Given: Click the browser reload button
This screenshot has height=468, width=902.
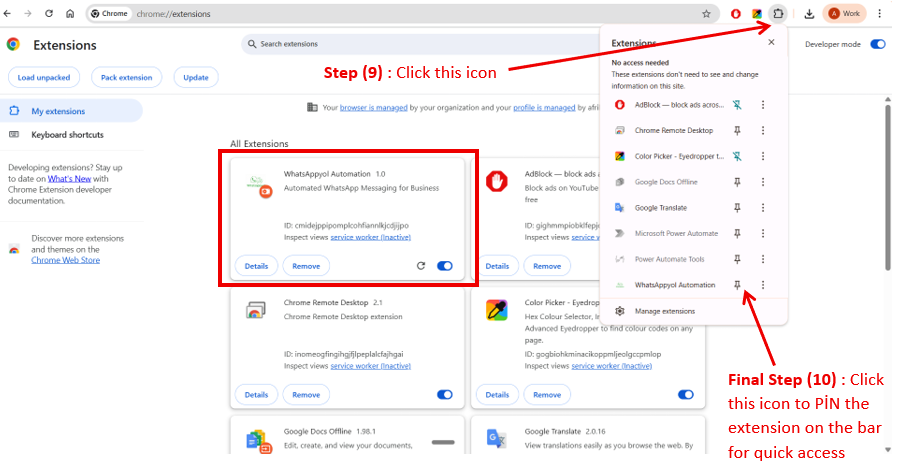Looking at the screenshot, I should [x=48, y=14].
